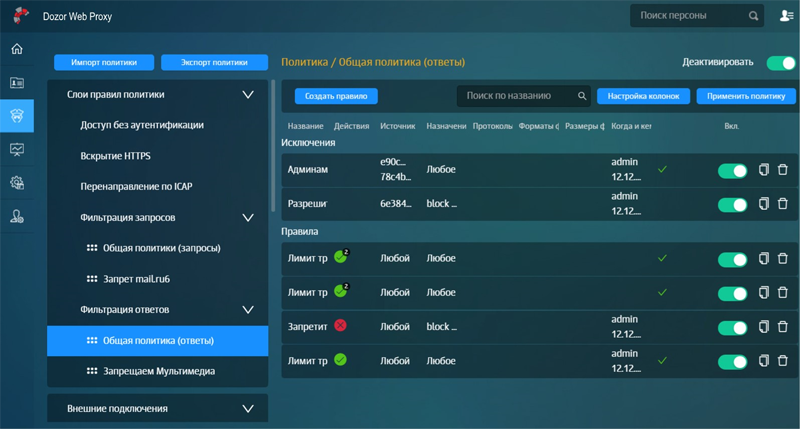Click the green allow icon of the admin Лимит тр rule
The height and width of the screenshot is (429, 800).
340,360
